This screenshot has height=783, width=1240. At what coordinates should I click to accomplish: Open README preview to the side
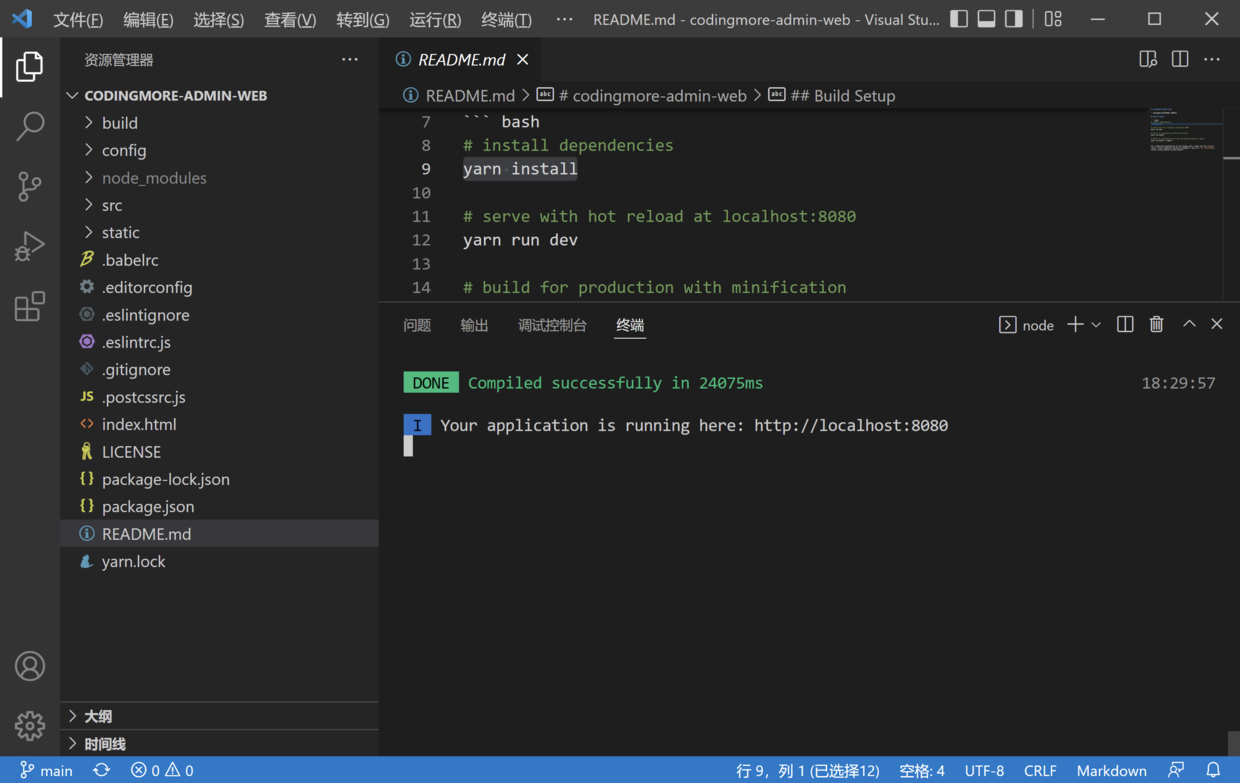1148,60
